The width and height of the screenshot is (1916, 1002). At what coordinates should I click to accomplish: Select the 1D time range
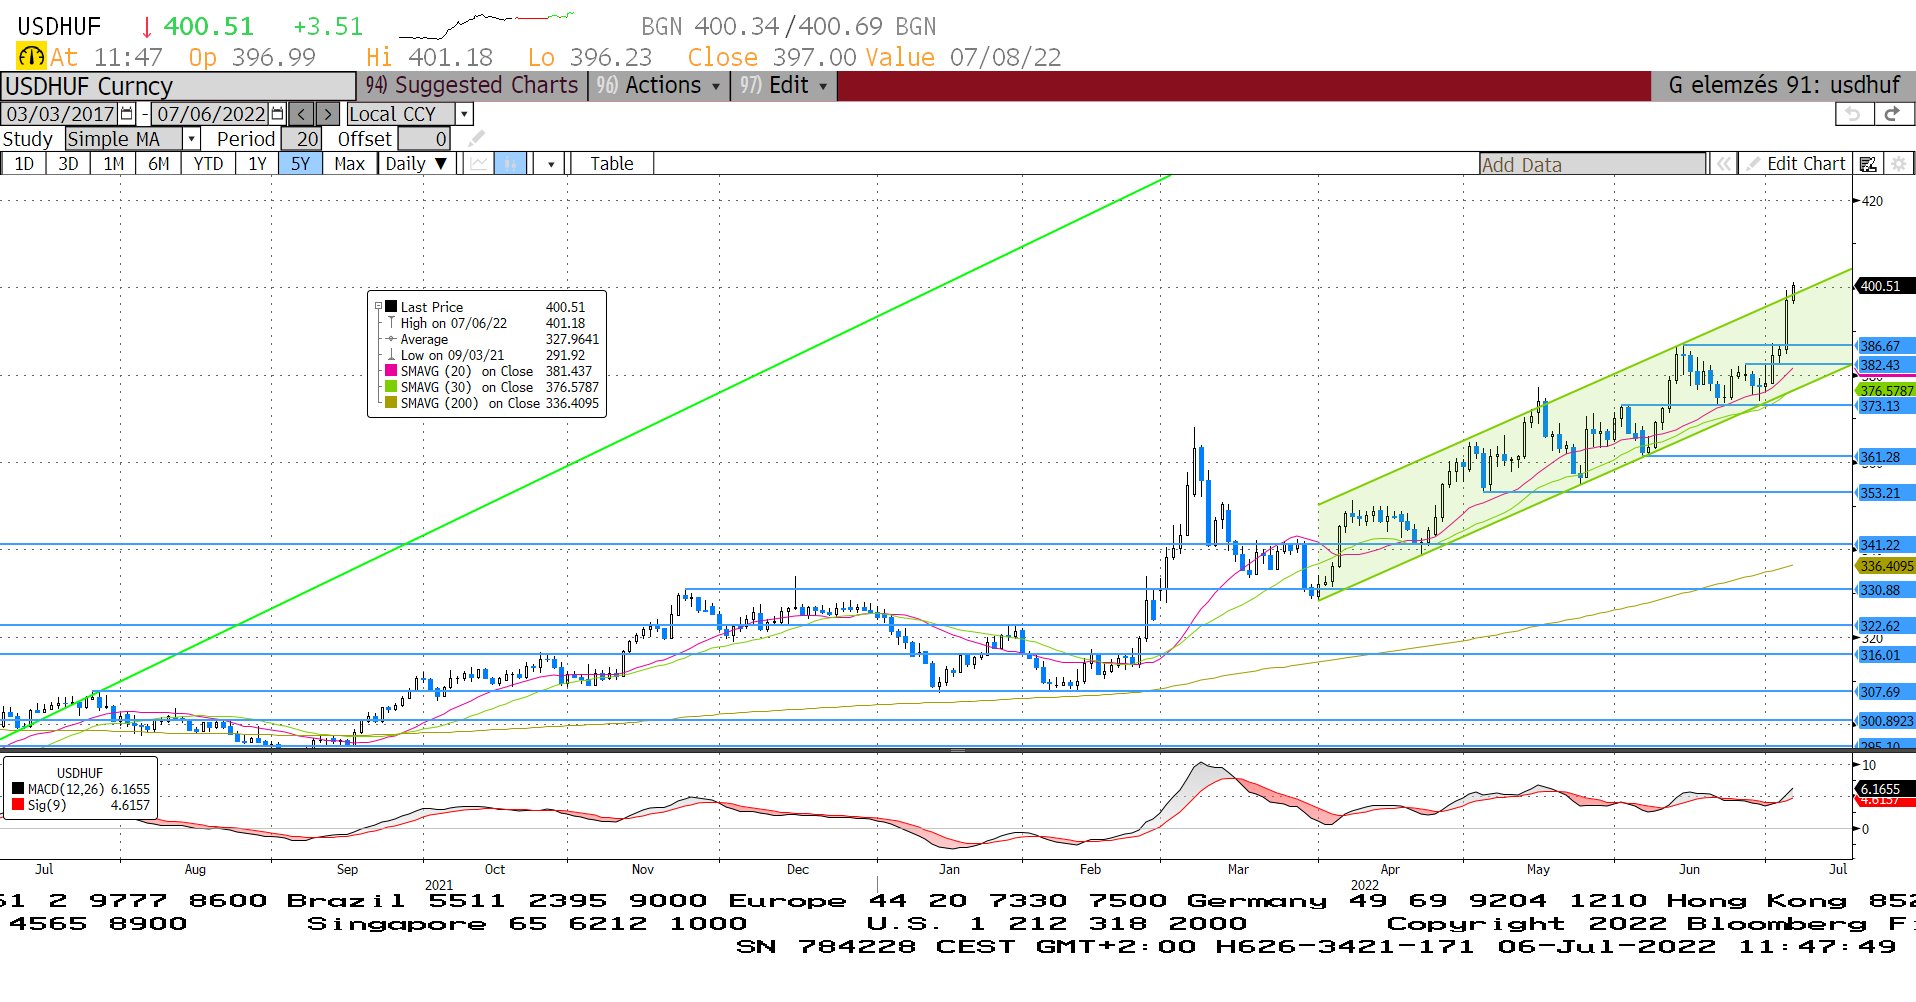[24, 164]
